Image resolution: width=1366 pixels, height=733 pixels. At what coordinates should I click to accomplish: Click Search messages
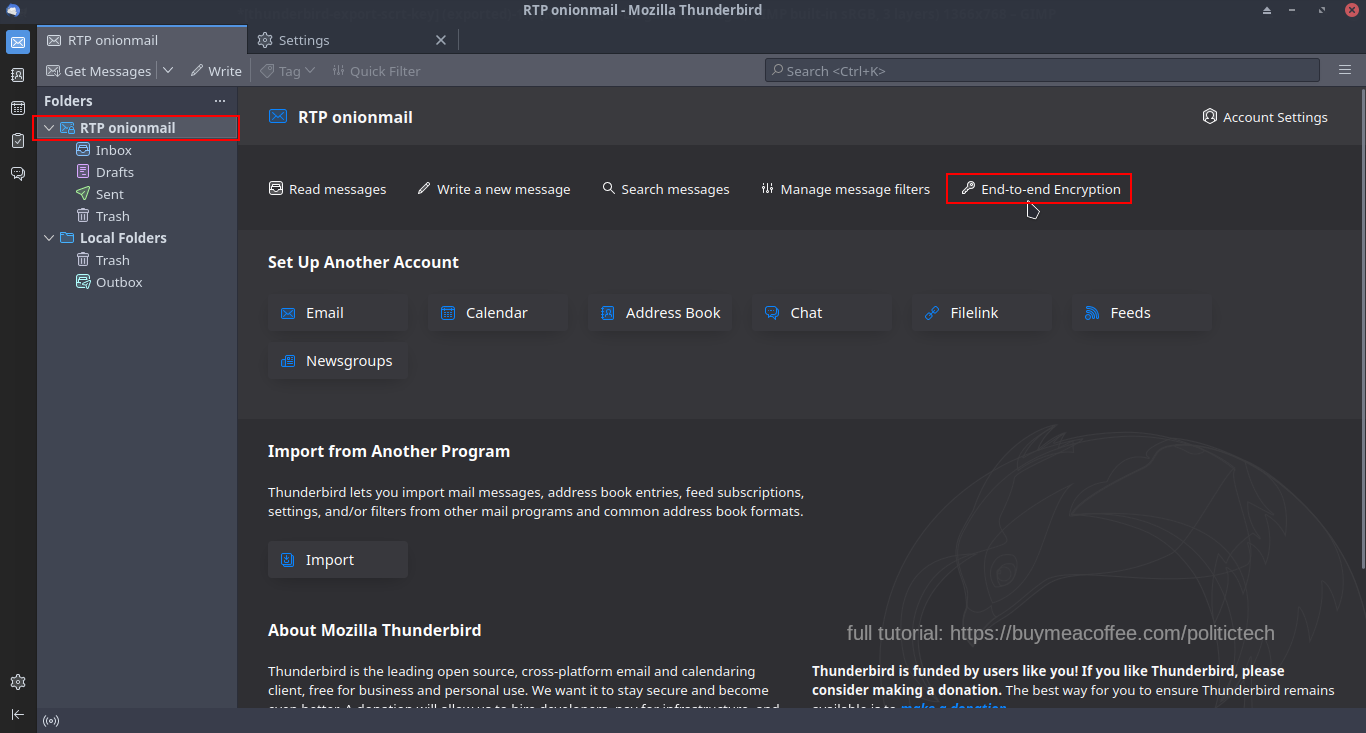click(666, 189)
